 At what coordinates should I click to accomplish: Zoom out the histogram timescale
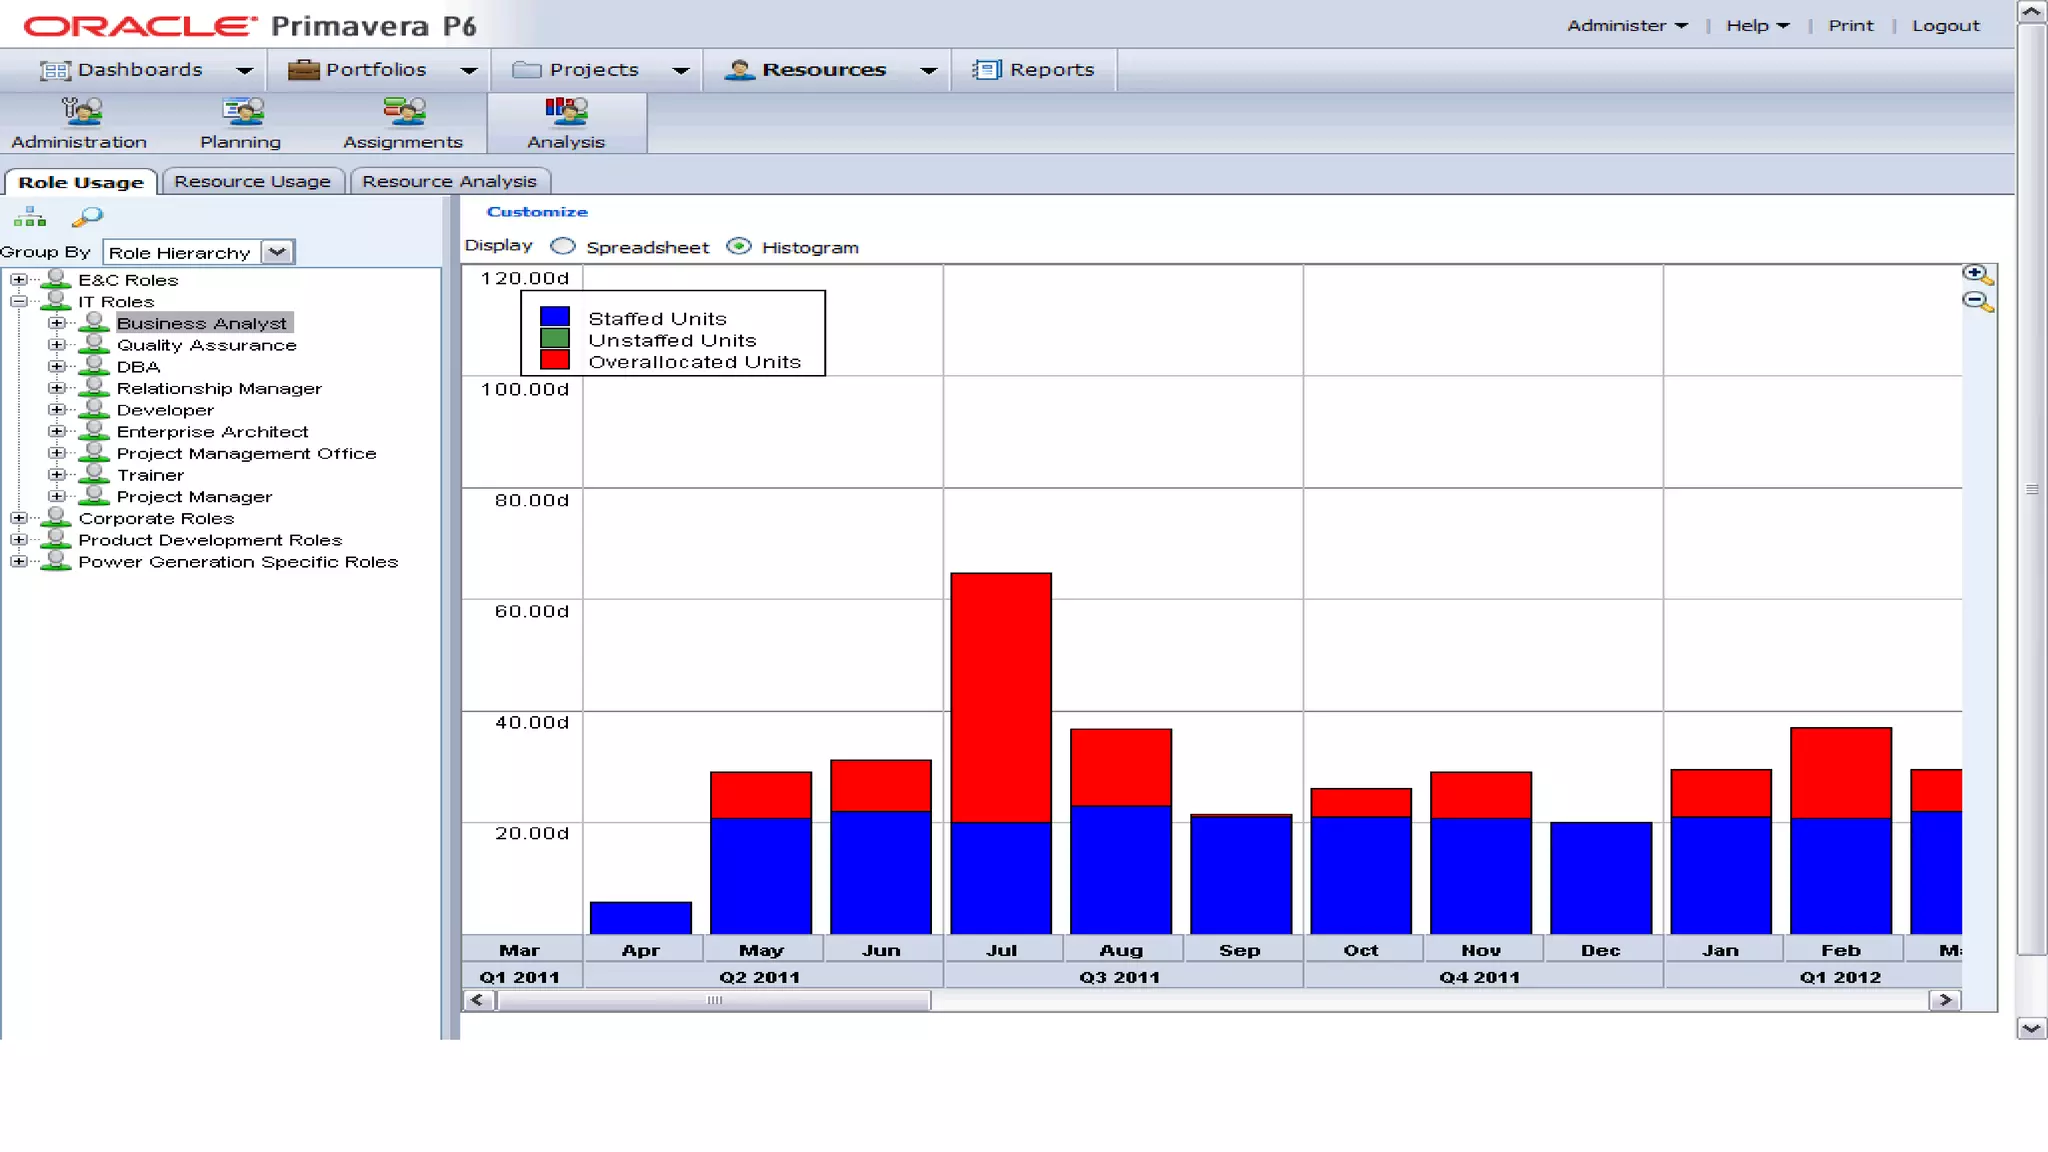1977,301
